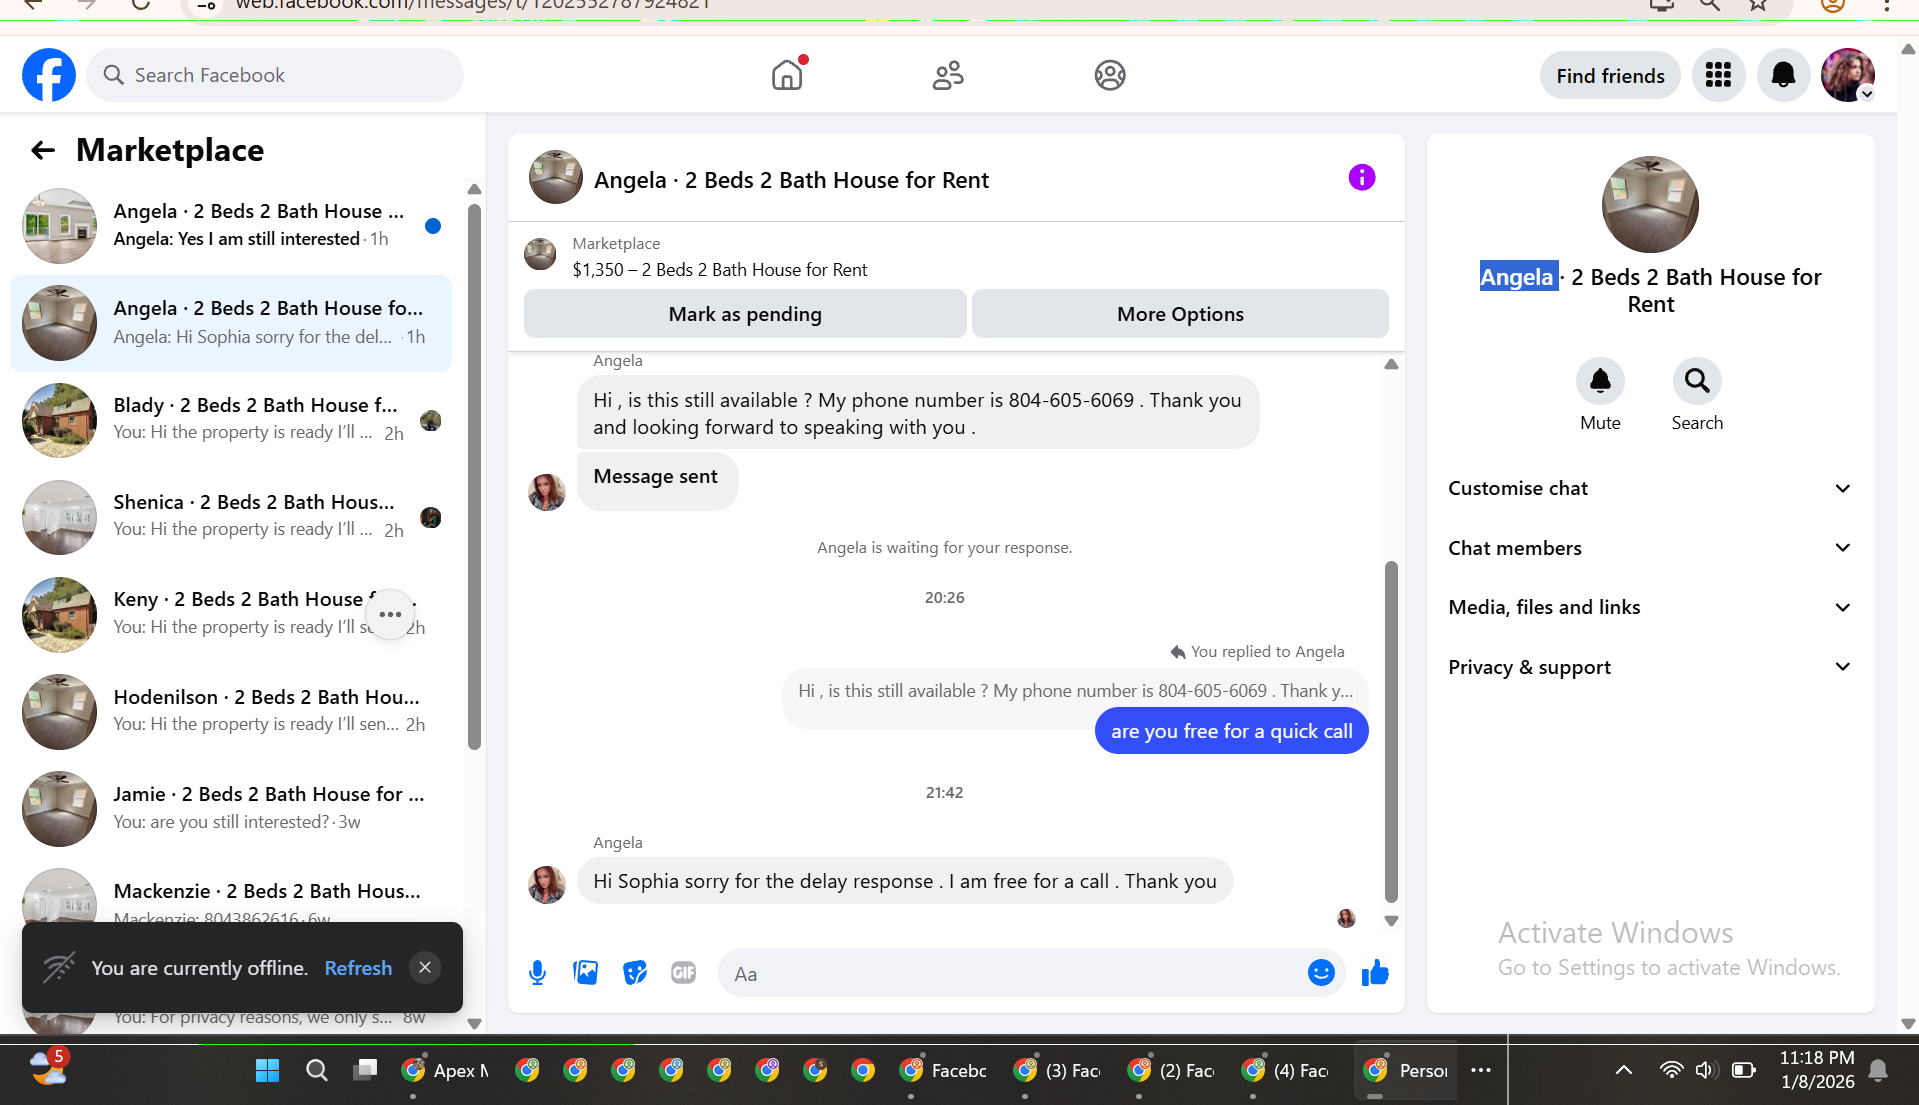Viewport: 1919px width, 1105px height.
Task: Expand the Chat members section
Action: tap(1650, 548)
